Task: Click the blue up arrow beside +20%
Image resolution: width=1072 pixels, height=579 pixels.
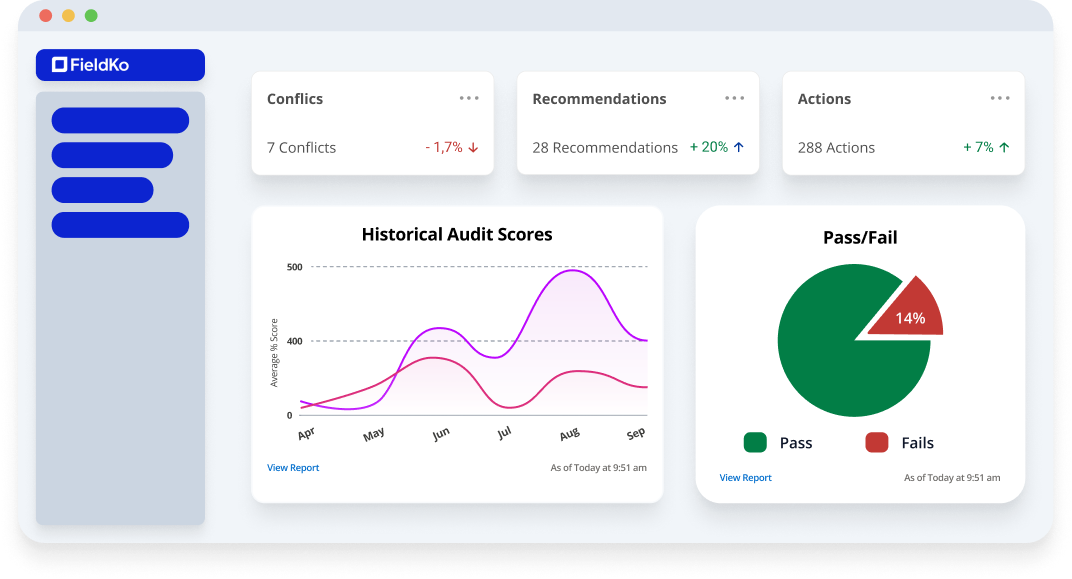Action: click(x=738, y=147)
